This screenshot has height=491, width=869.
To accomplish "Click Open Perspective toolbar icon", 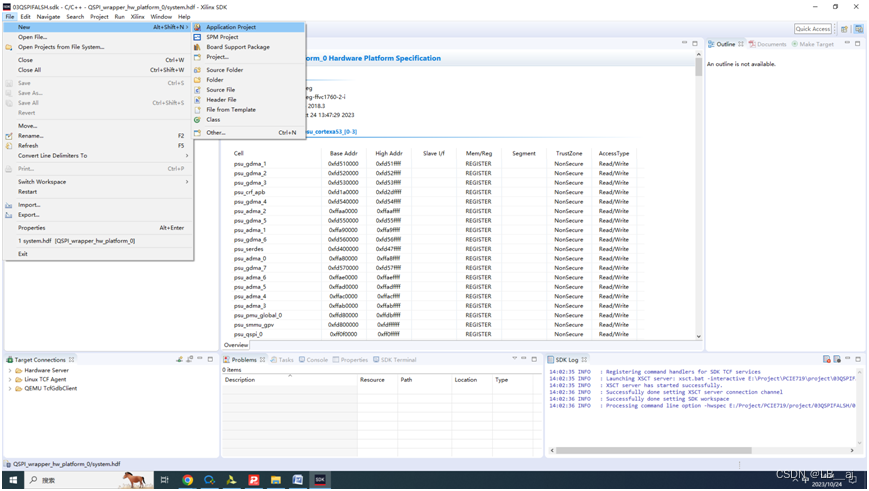I will (845, 29).
